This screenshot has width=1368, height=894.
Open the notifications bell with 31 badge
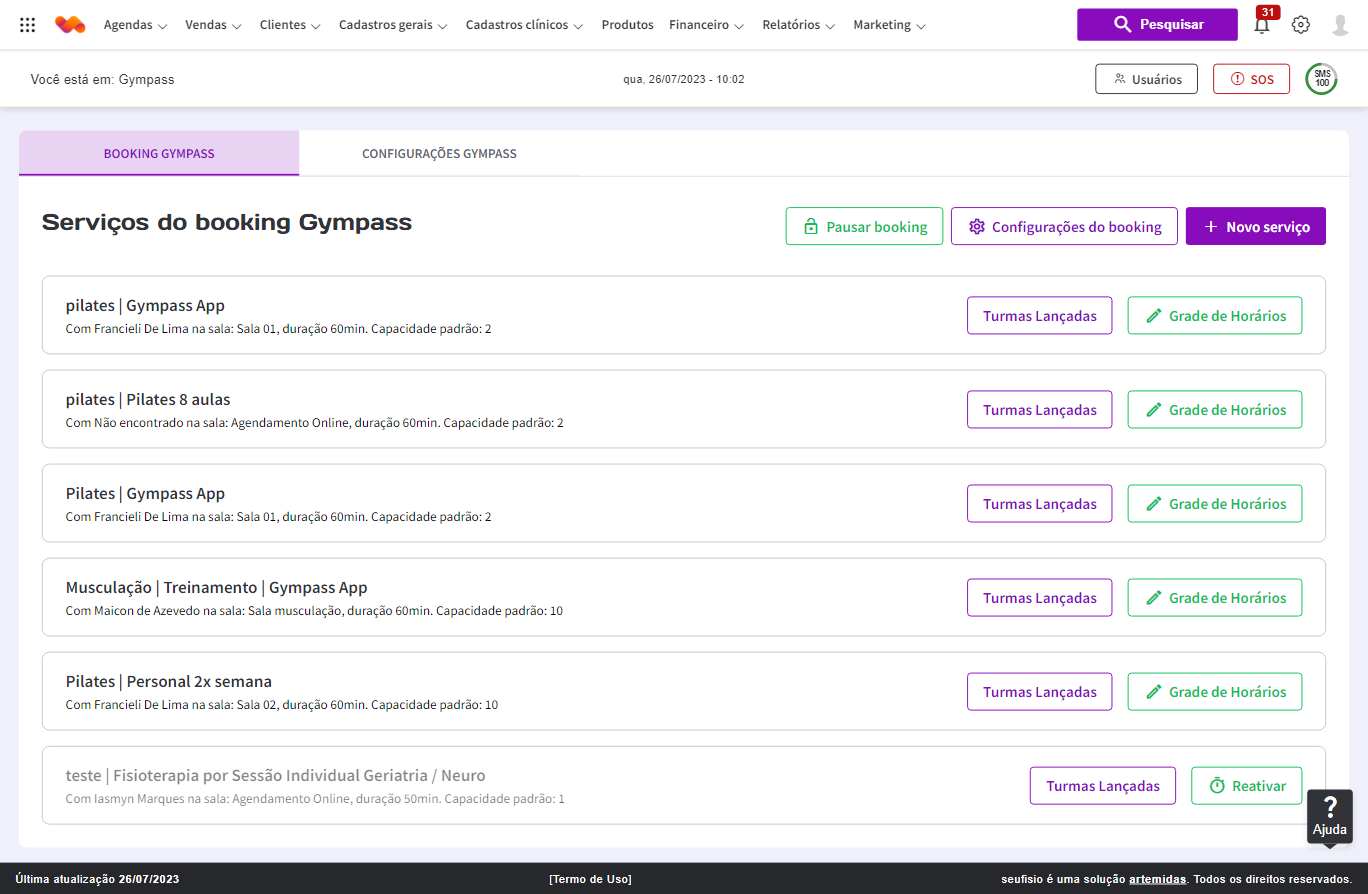coord(1262,24)
